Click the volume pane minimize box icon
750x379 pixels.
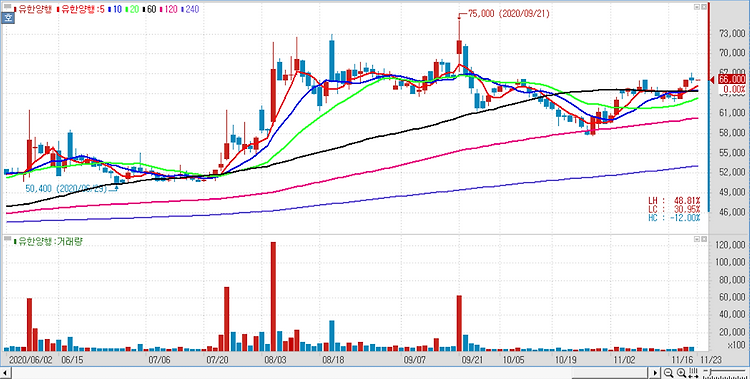point(697,238)
